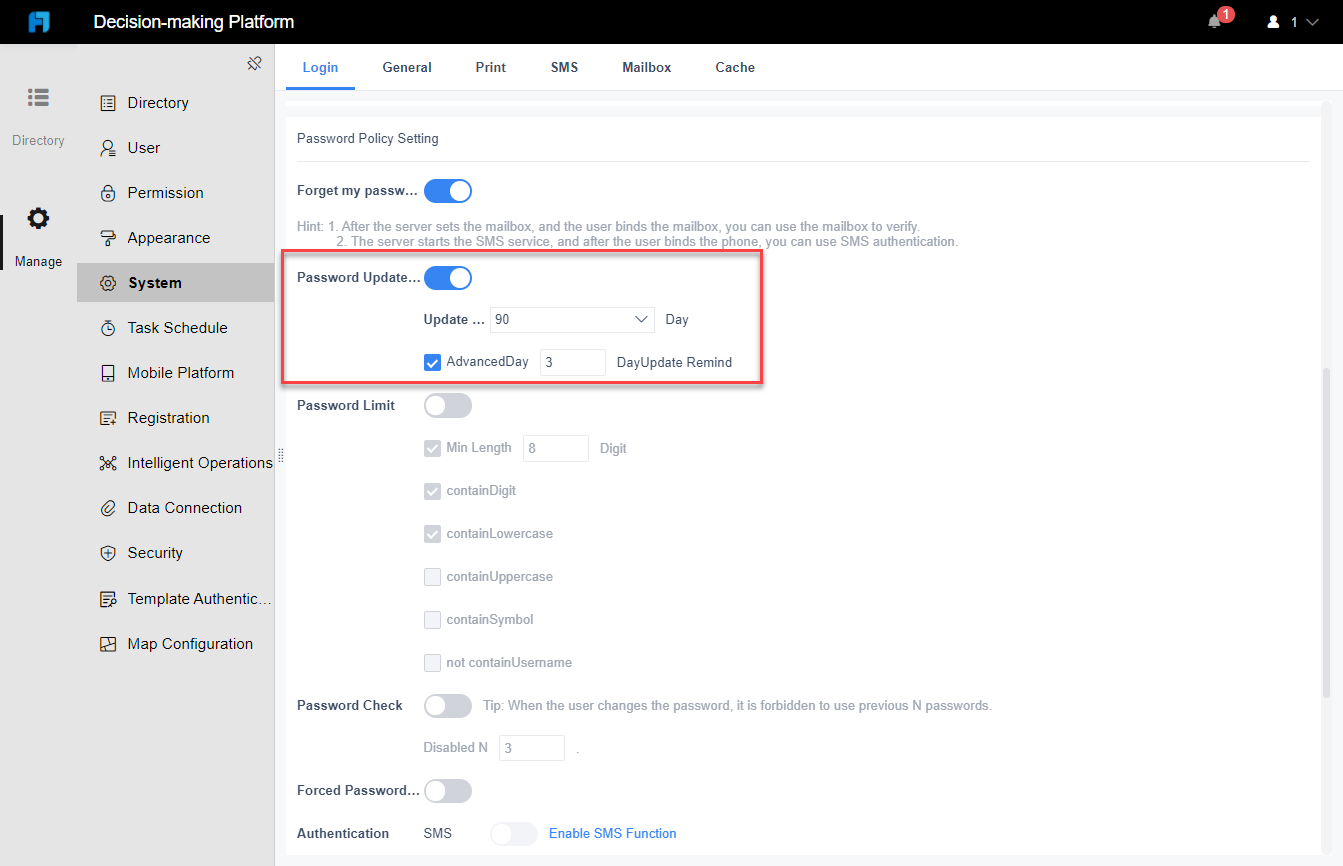Open the user account menu
The image size is (1343, 866).
1293,22
